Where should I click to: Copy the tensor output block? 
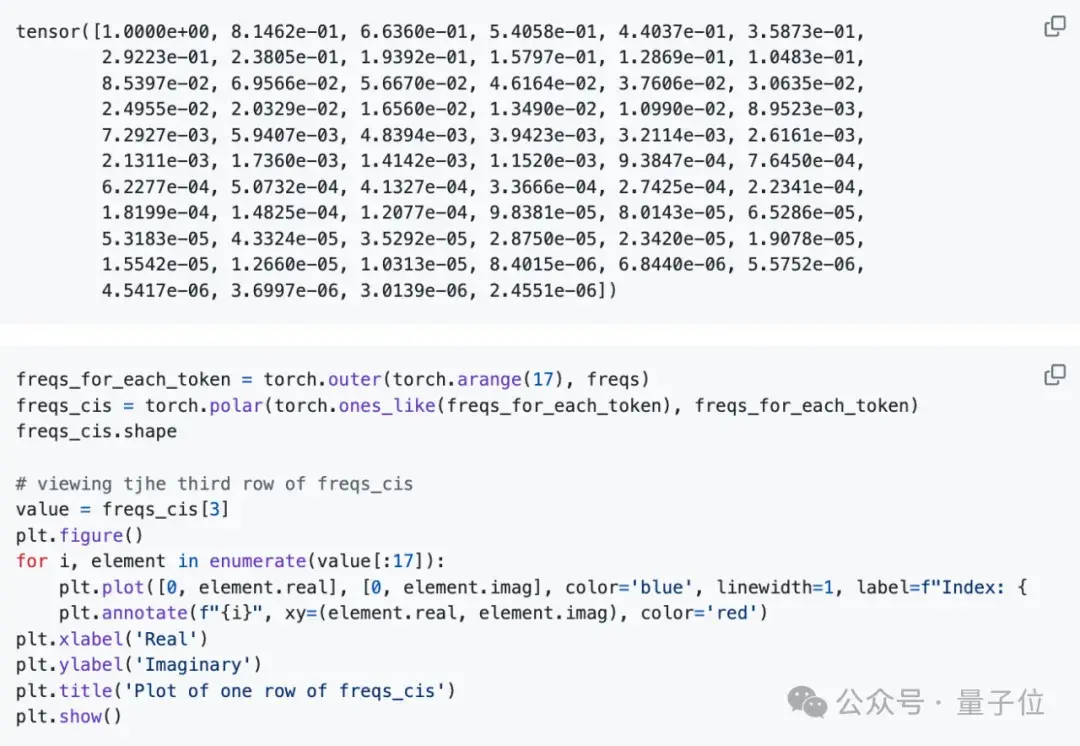click(1055, 26)
